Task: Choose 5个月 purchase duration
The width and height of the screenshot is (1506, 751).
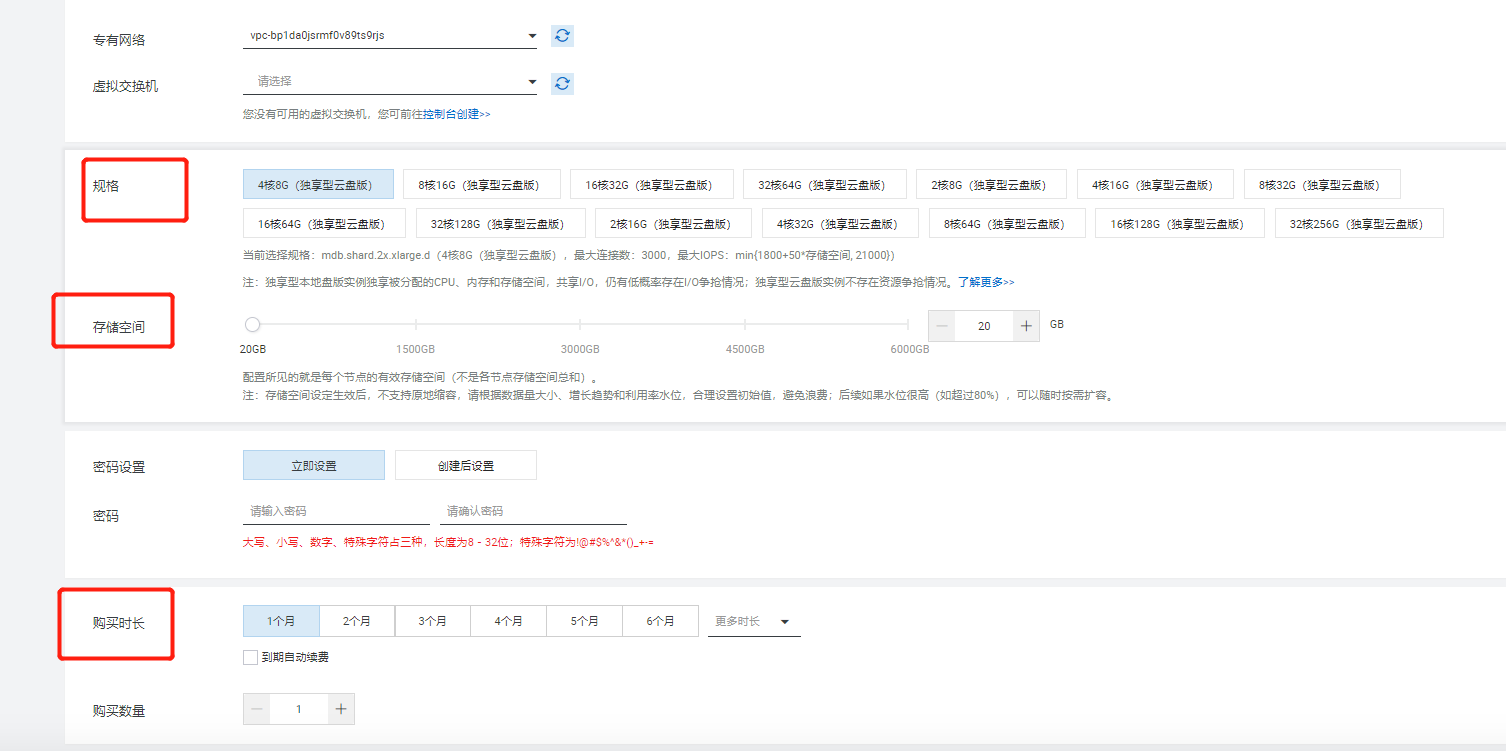Action: point(585,621)
